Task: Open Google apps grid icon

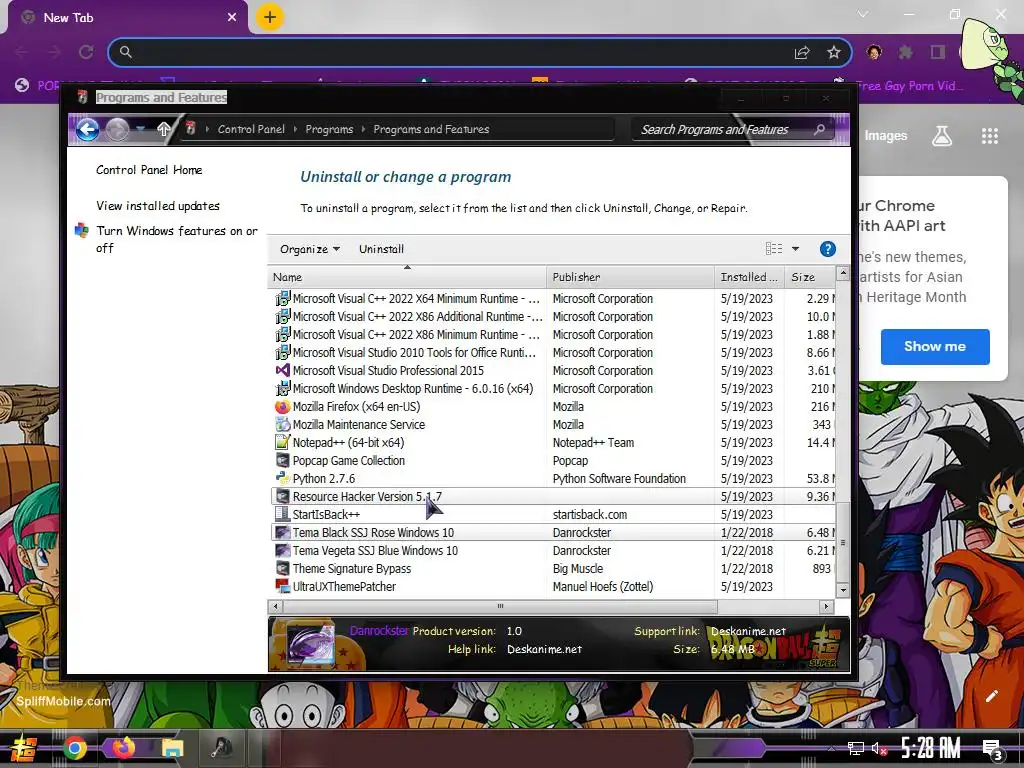Action: tap(989, 136)
